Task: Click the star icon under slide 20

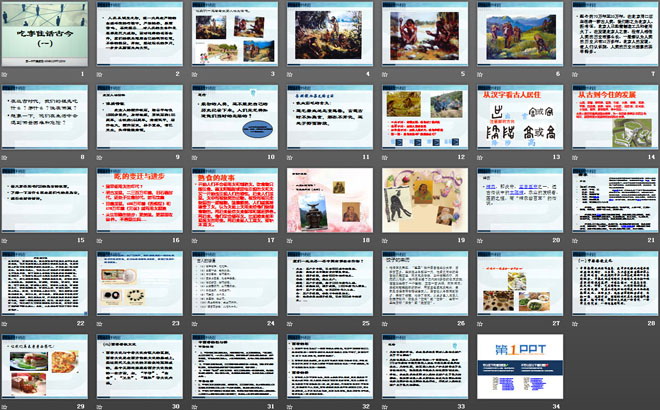Action: pos(480,241)
